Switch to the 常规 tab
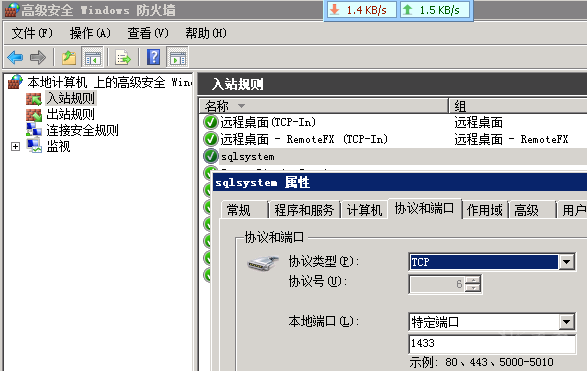This screenshot has height=371, width=587. [x=244, y=210]
